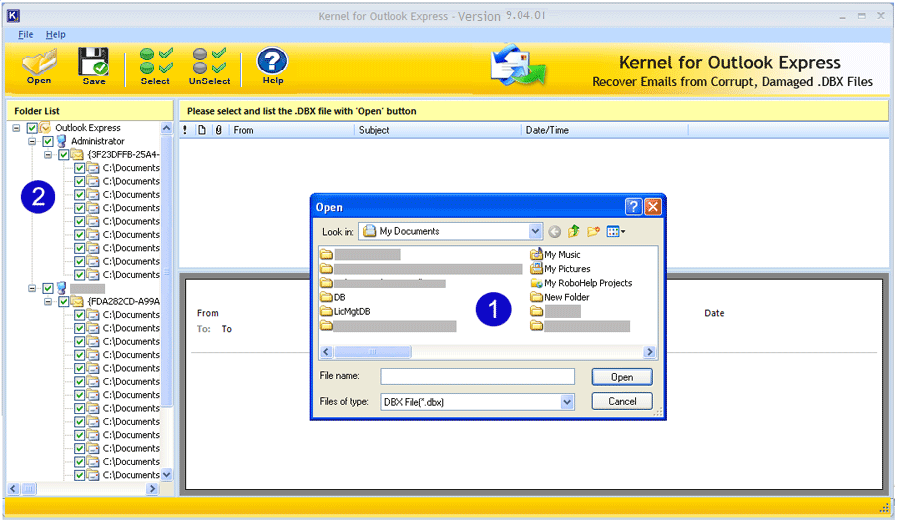Click the File name input field

[x=478, y=377]
